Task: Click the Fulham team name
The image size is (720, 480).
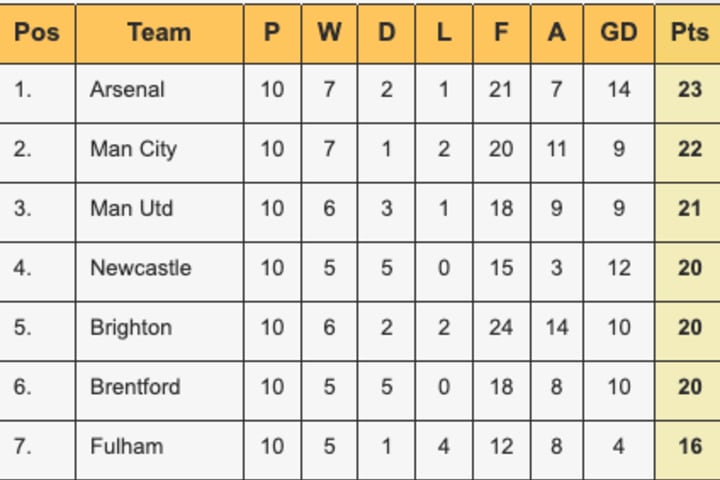Action: 126,446
